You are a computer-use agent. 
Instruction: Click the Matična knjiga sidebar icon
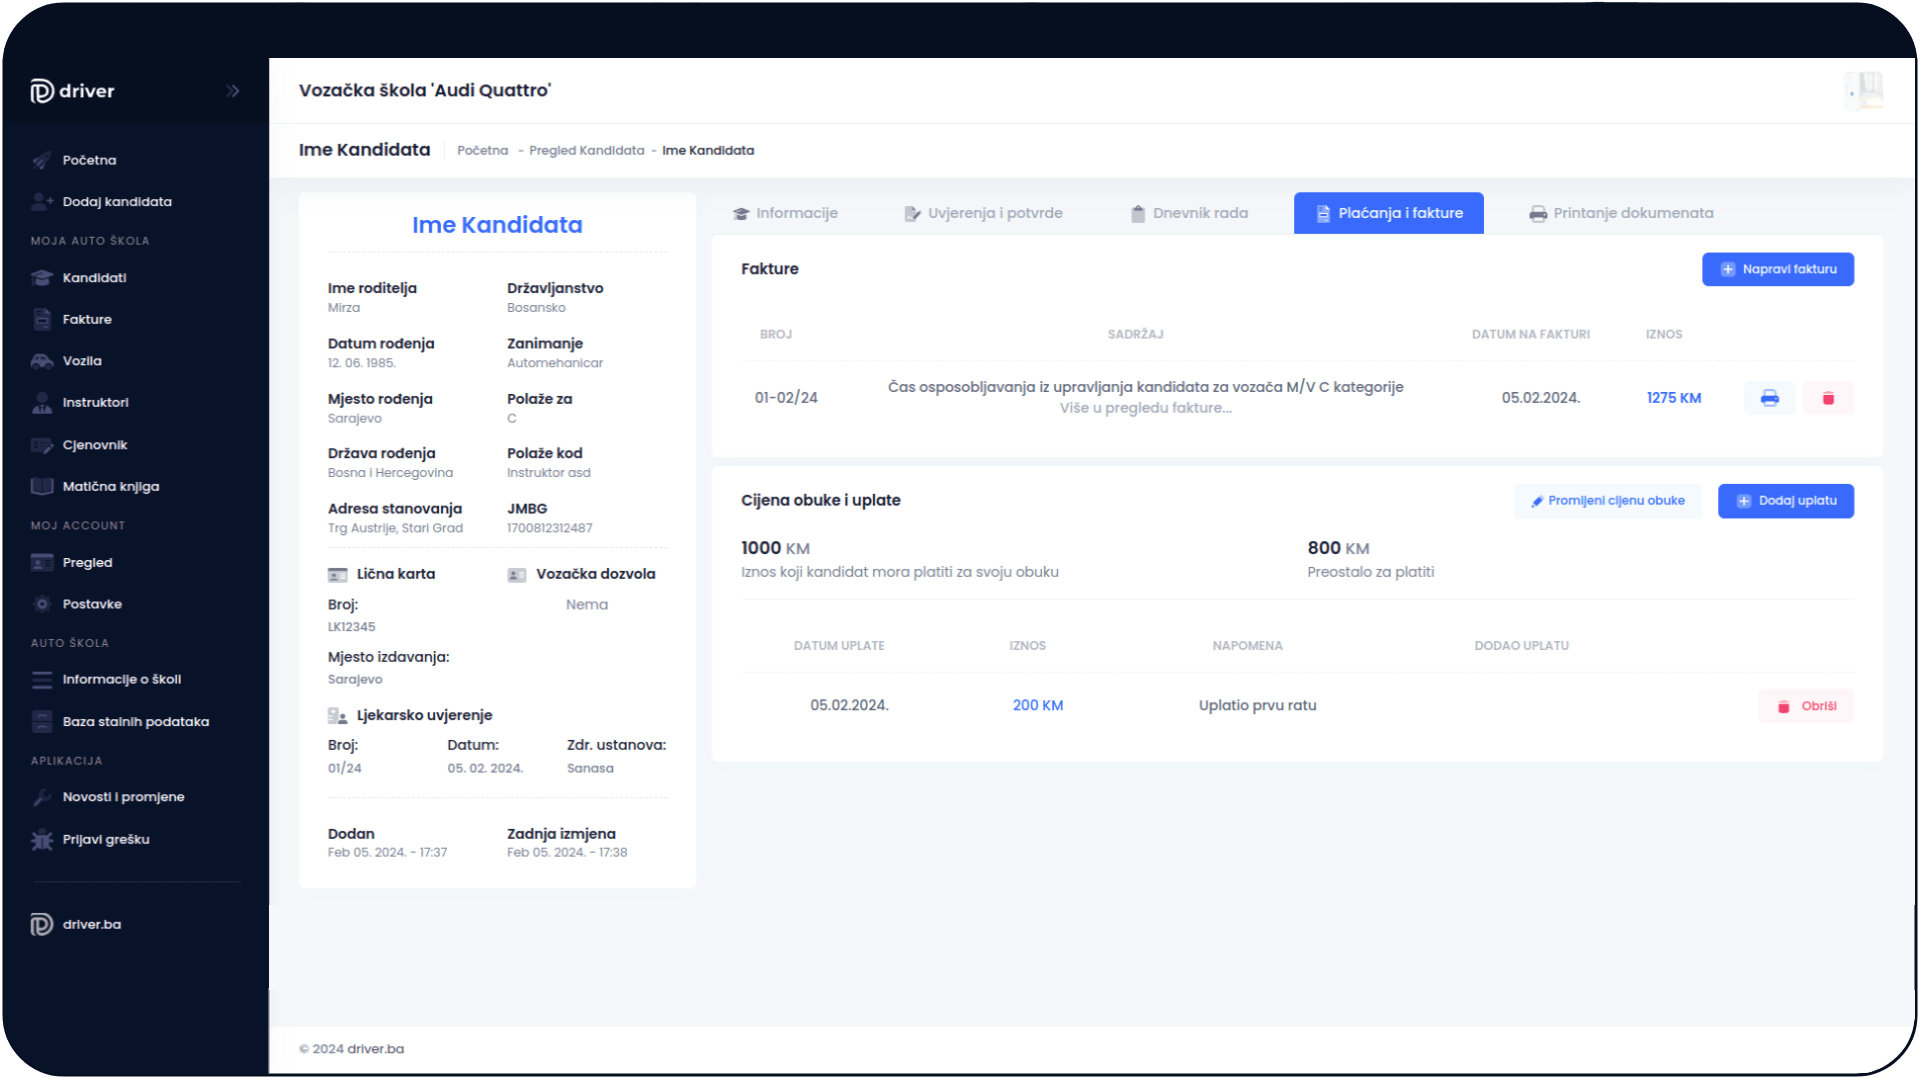[40, 485]
